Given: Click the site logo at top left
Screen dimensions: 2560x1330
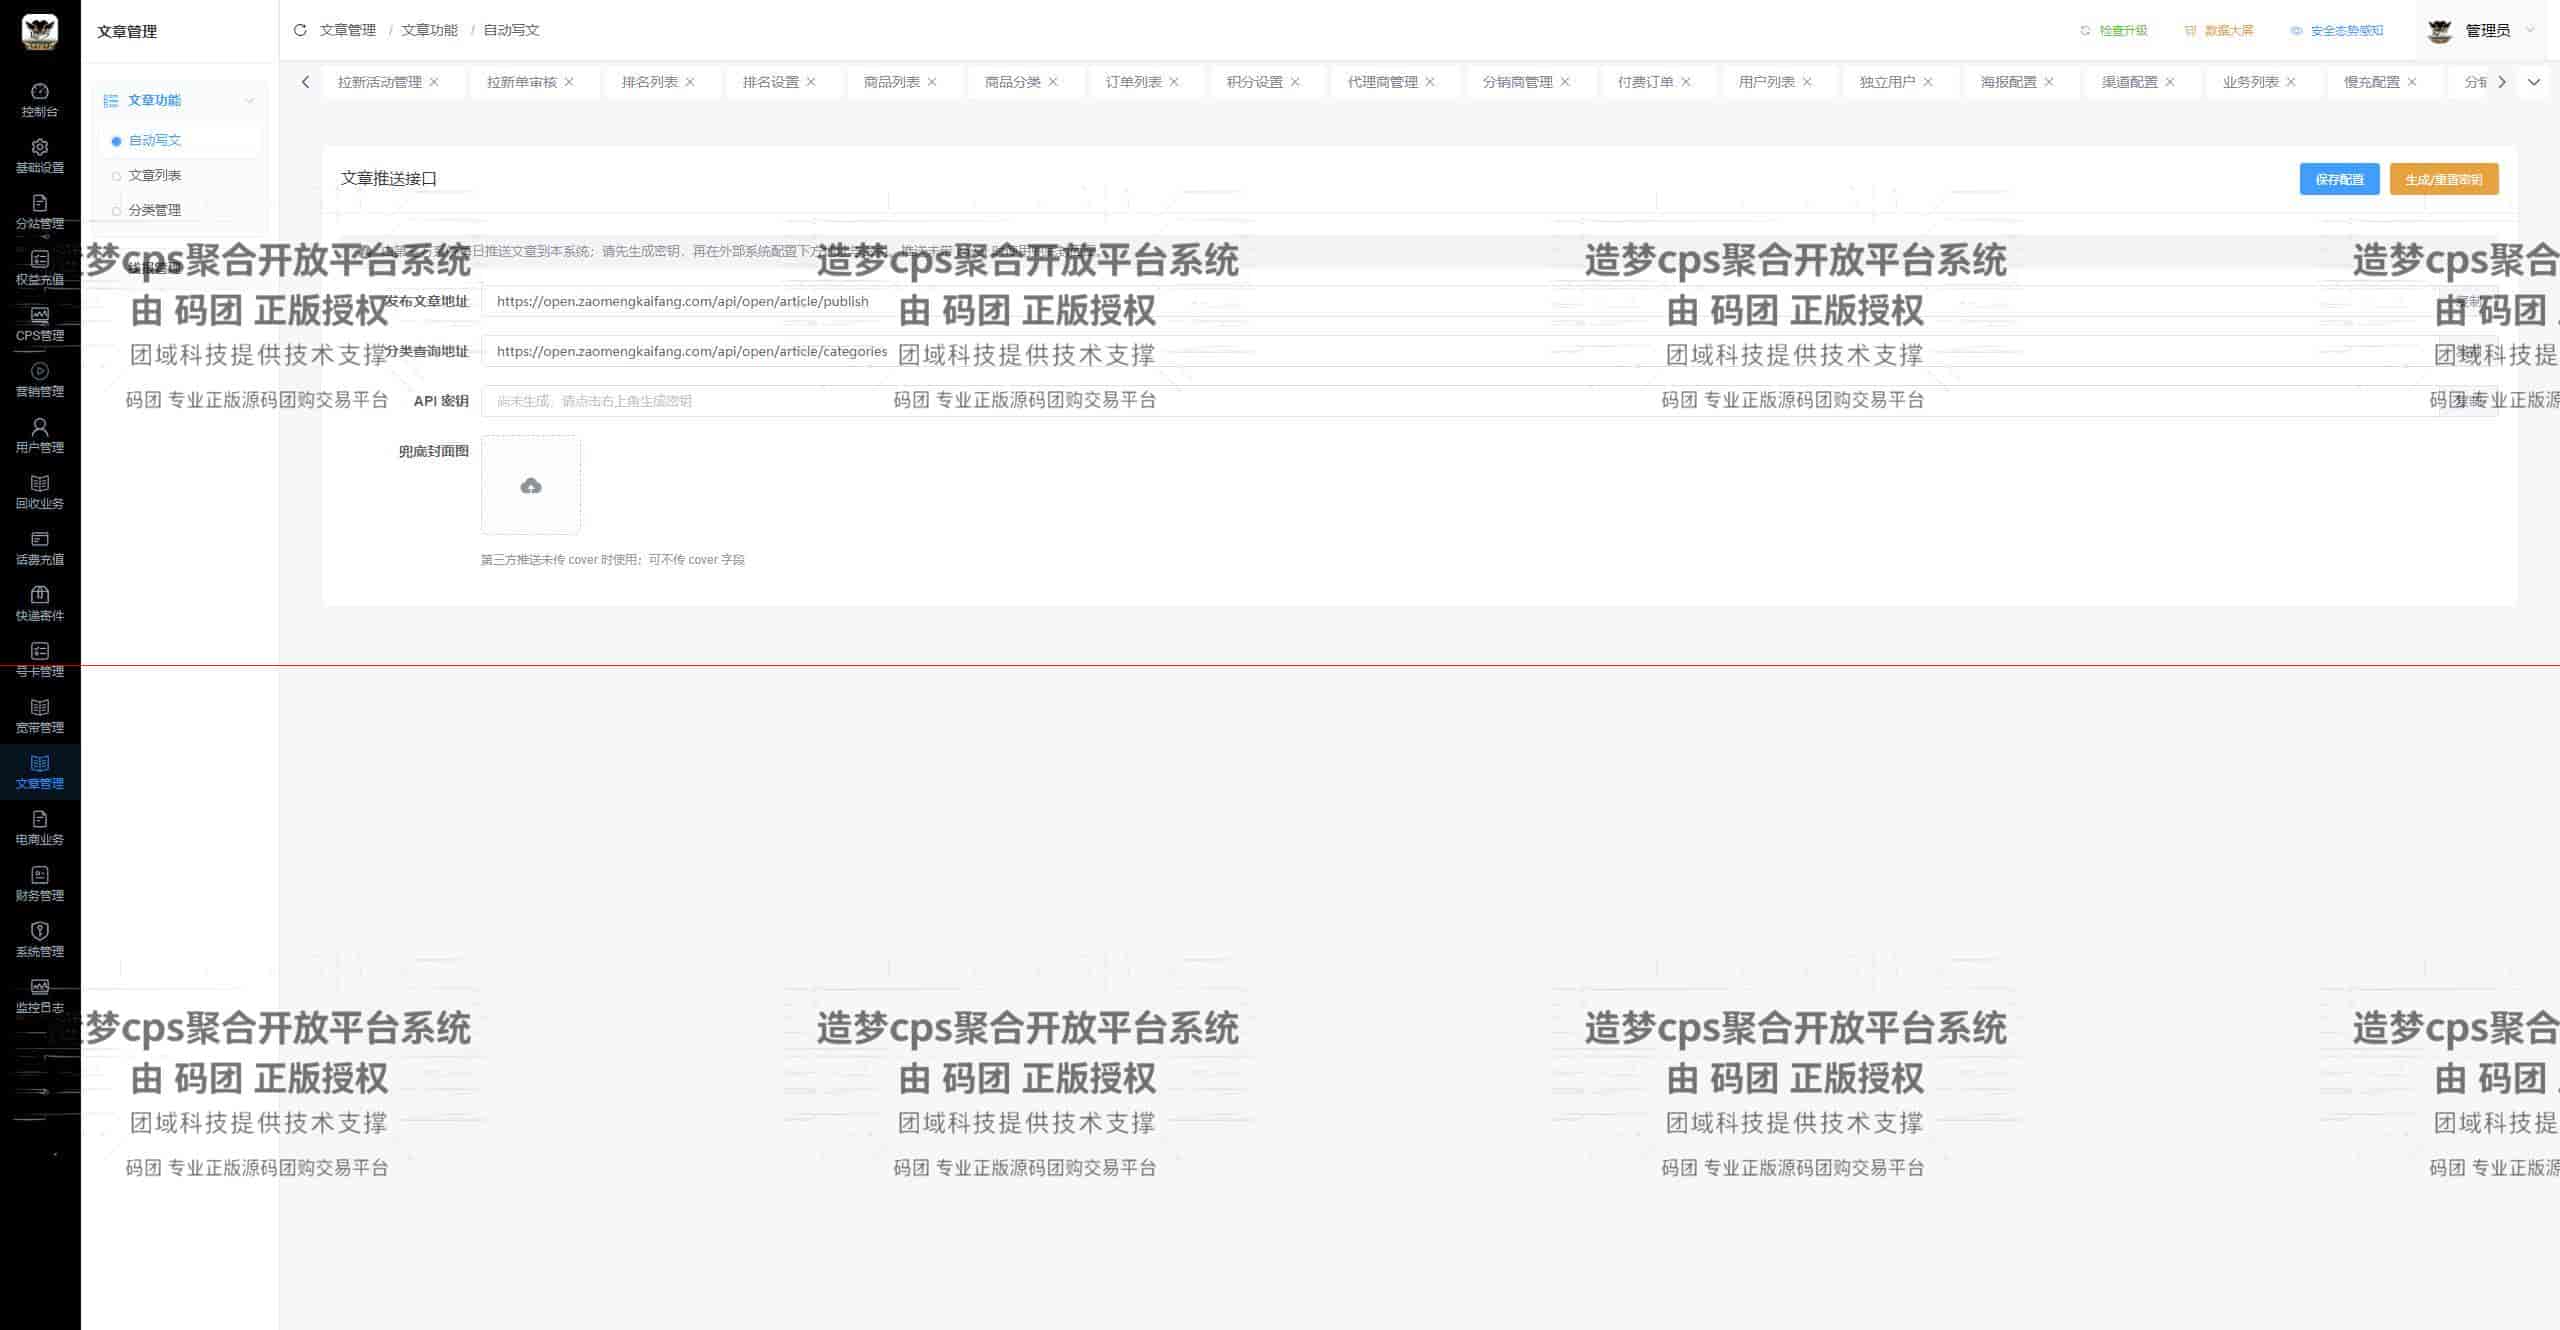Looking at the screenshot, I should [x=40, y=32].
